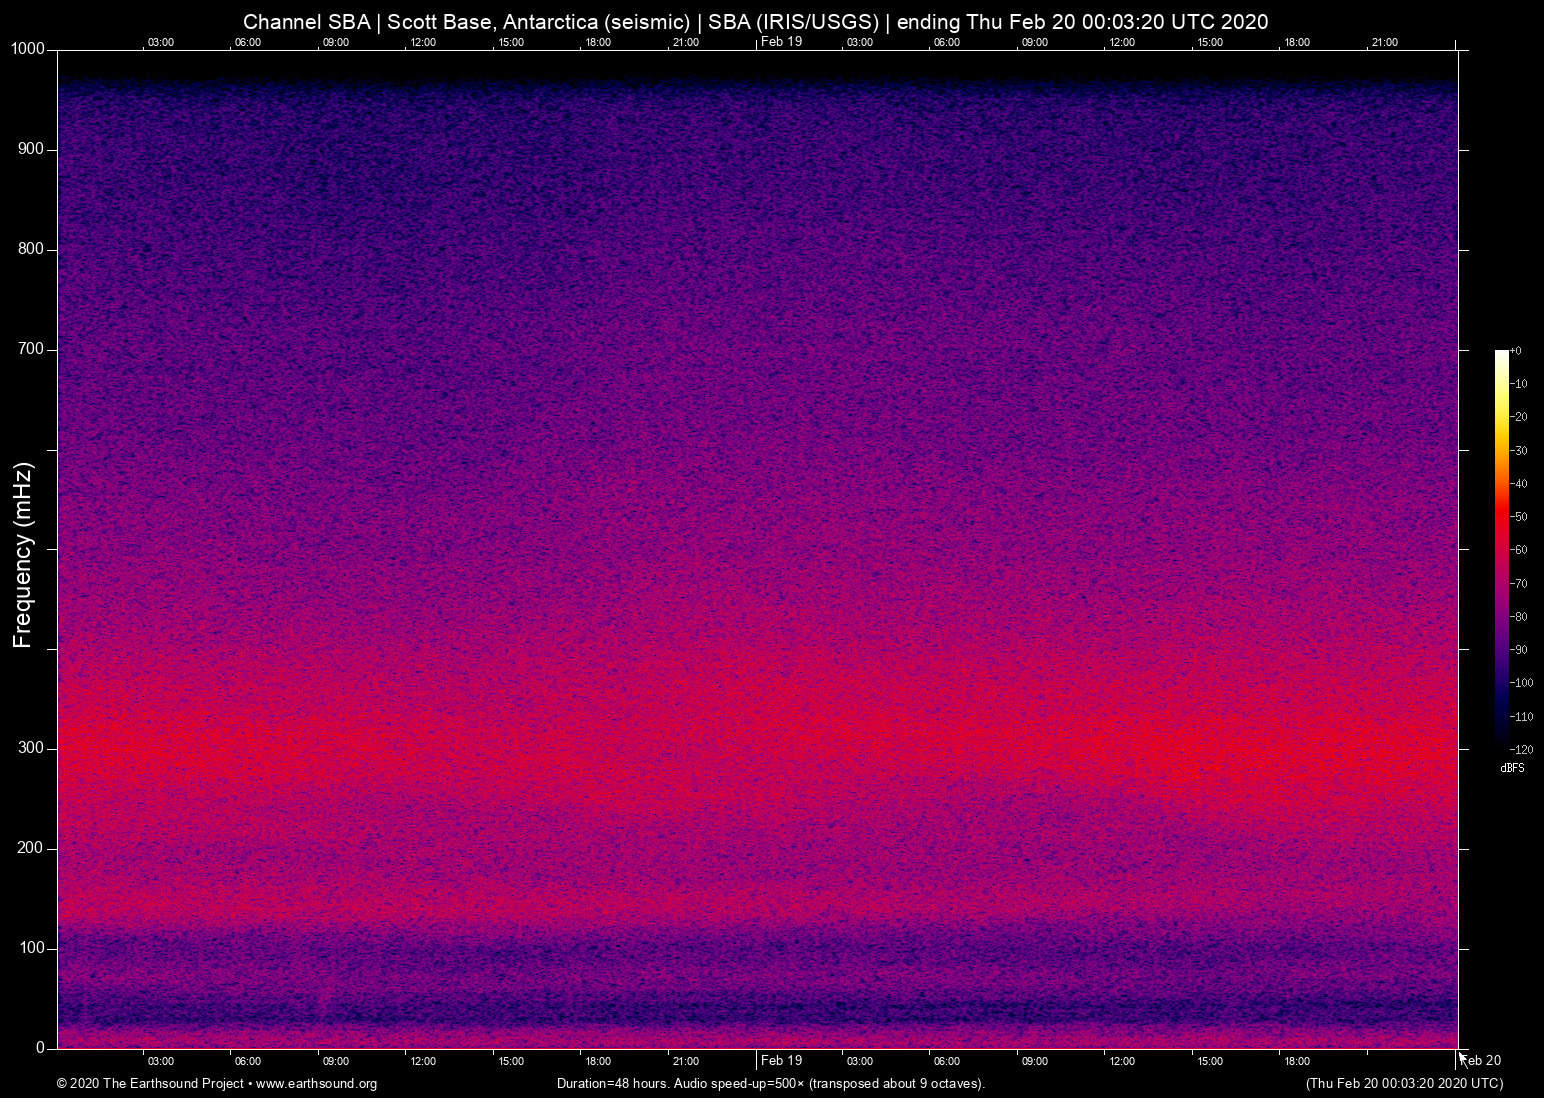The height and width of the screenshot is (1098, 1544).
Task: Click the '-60' color scale value
Action: tap(1518, 550)
